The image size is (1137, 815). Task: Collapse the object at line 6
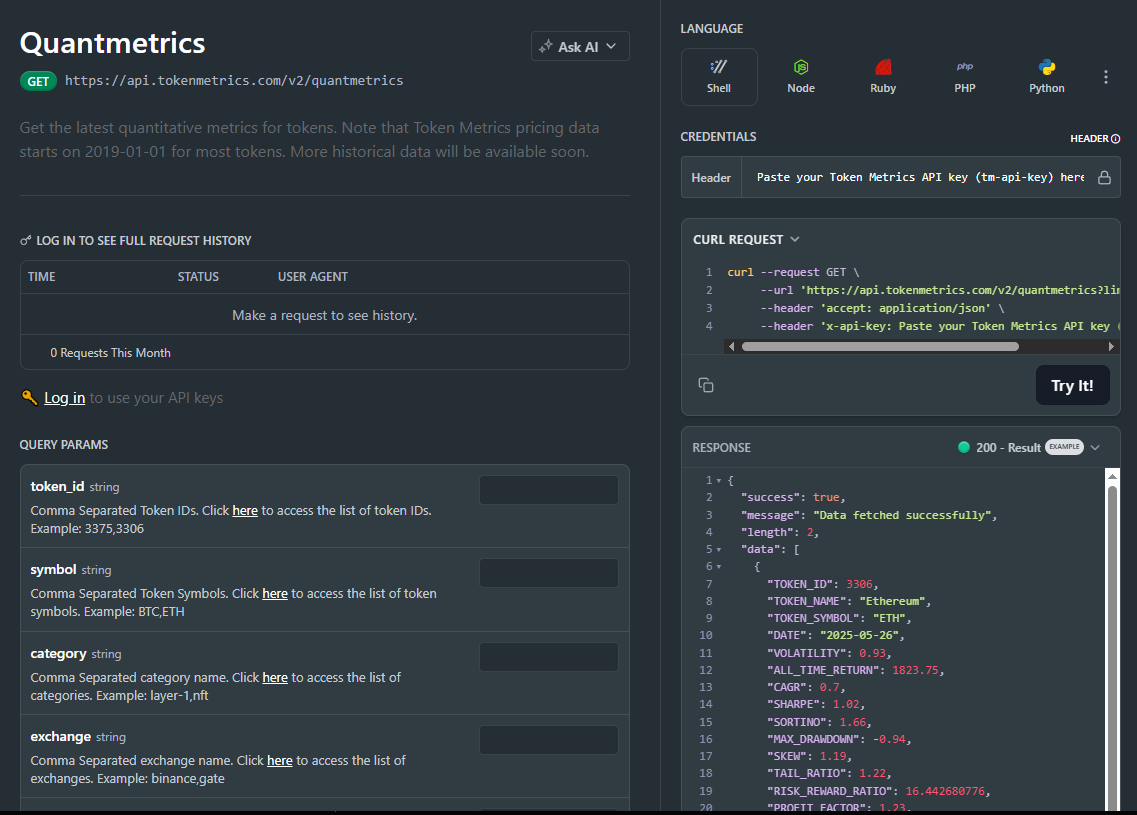tap(719, 567)
